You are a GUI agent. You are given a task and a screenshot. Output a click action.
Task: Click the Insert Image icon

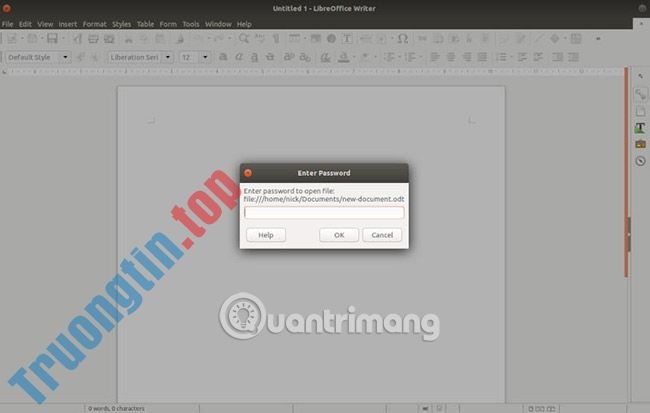point(316,39)
